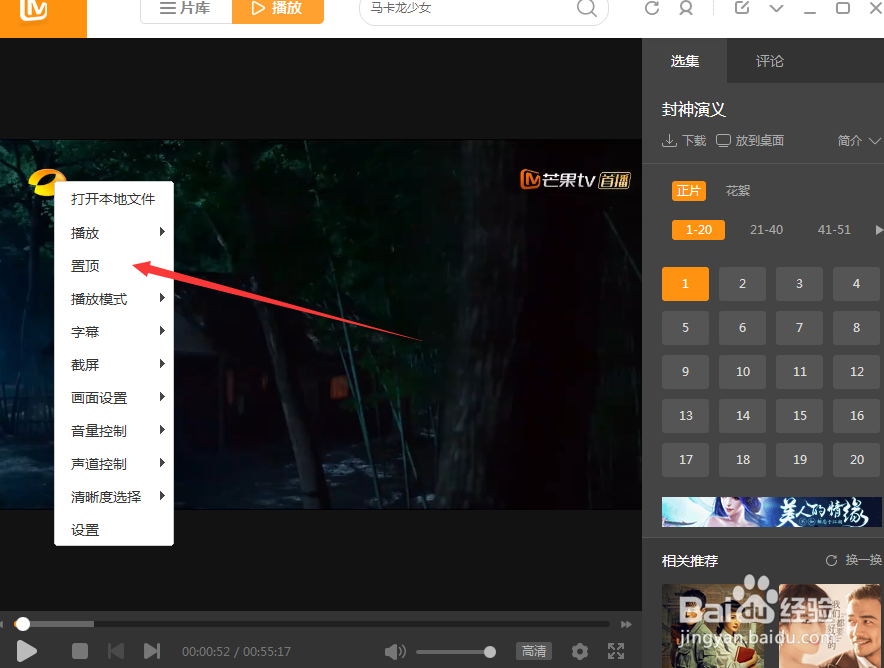Select the 正片 full episodes toggle
Viewport: 884px width, 668px height.
click(x=688, y=191)
